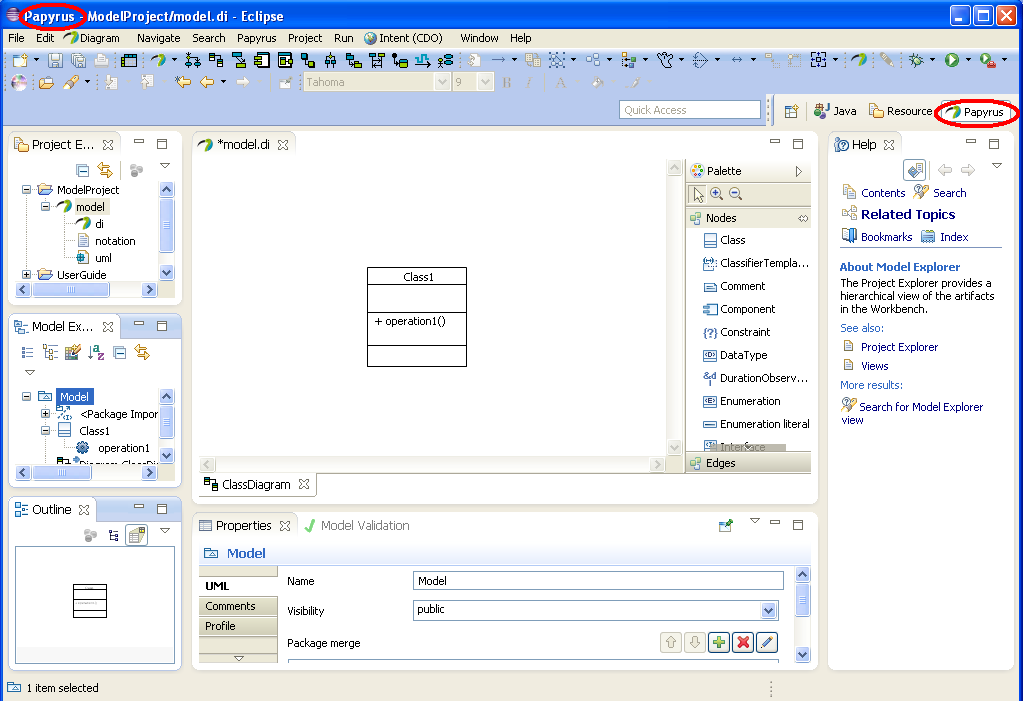1023x701 pixels.
Task: Select the Profile properties tab
Action: click(x=238, y=626)
